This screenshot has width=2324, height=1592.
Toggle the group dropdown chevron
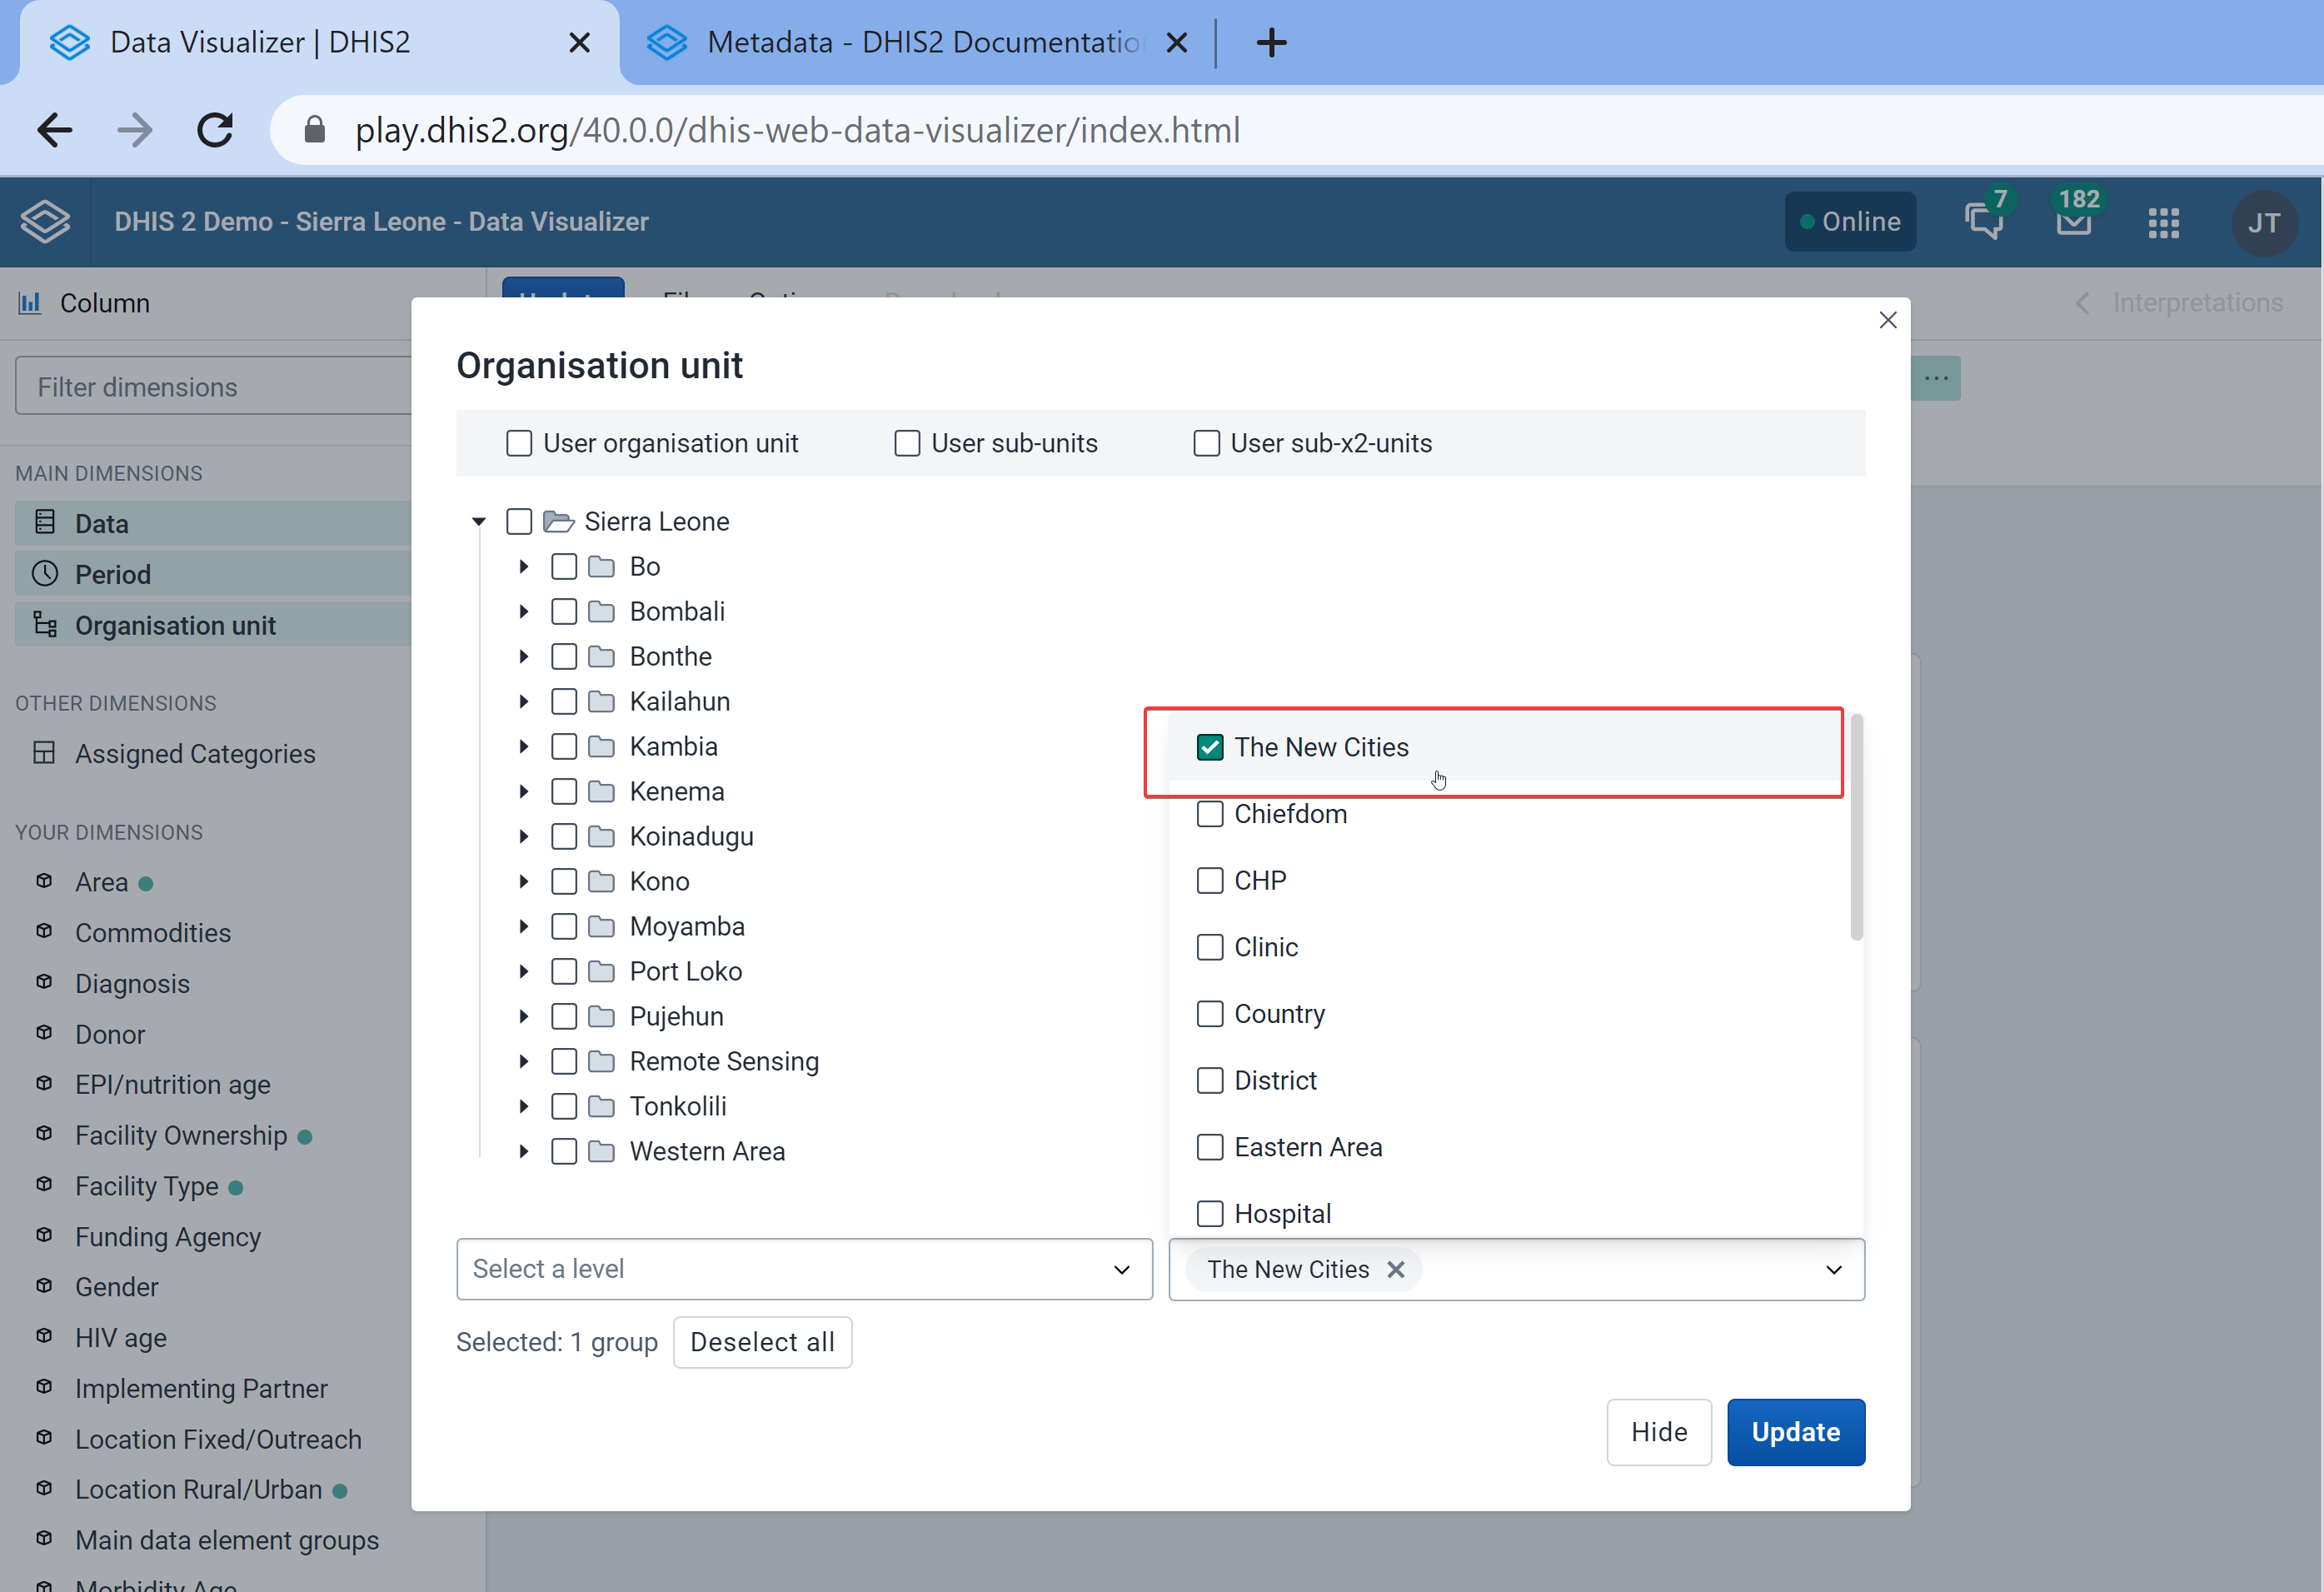click(x=1833, y=1269)
